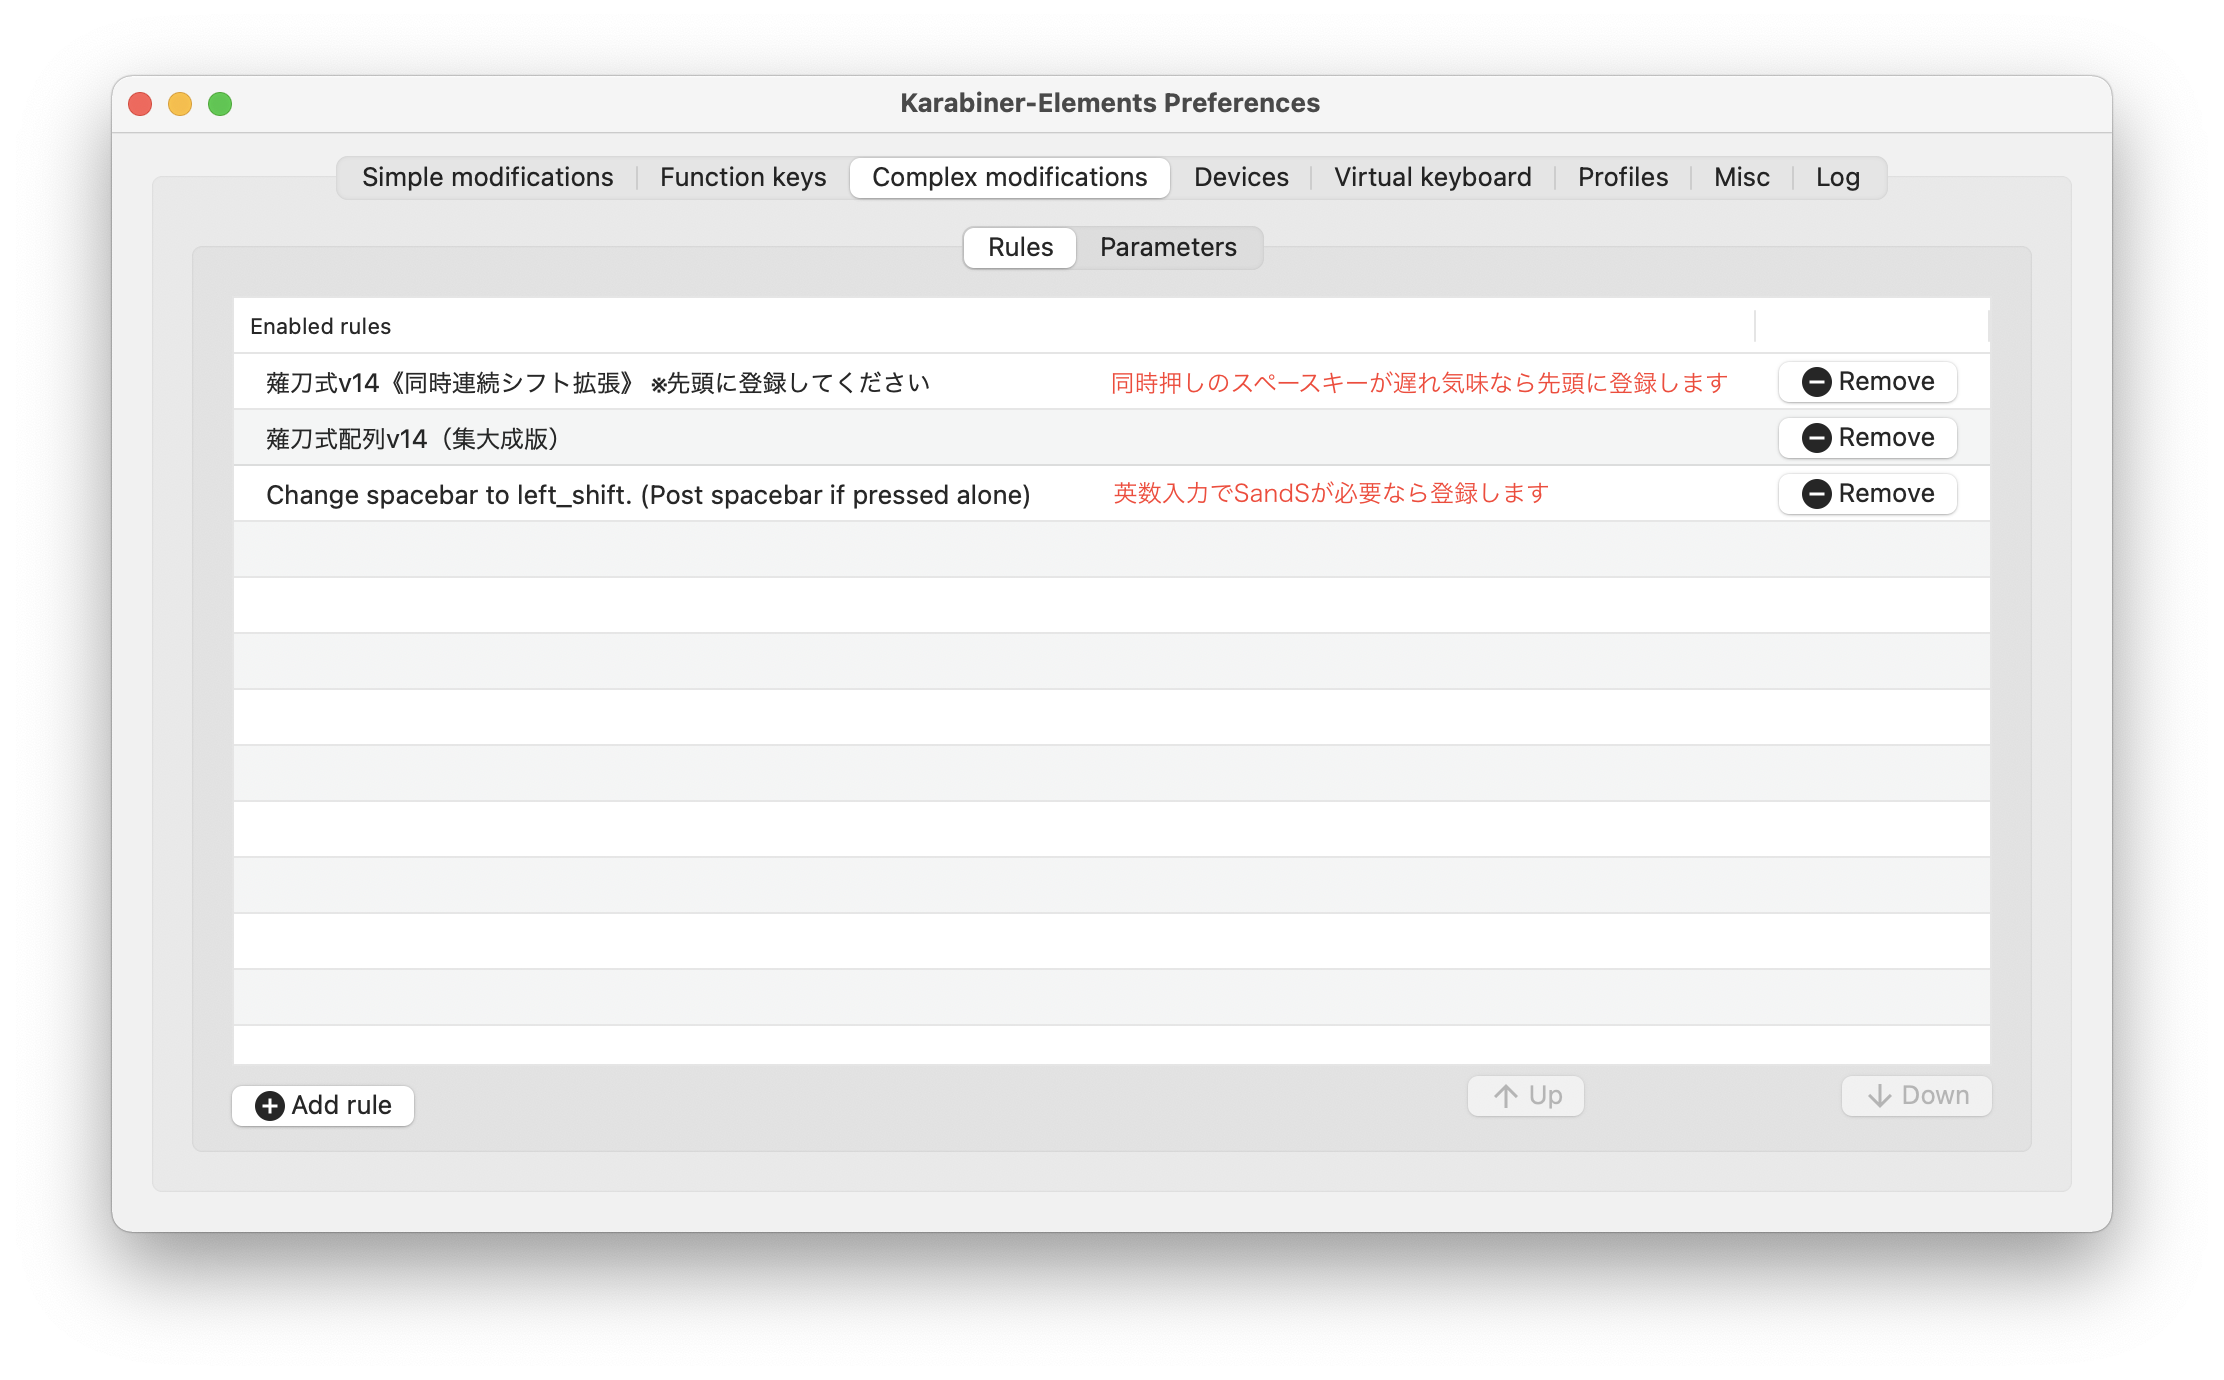The width and height of the screenshot is (2224, 1380).
Task: View the Log tab
Action: (x=1837, y=177)
